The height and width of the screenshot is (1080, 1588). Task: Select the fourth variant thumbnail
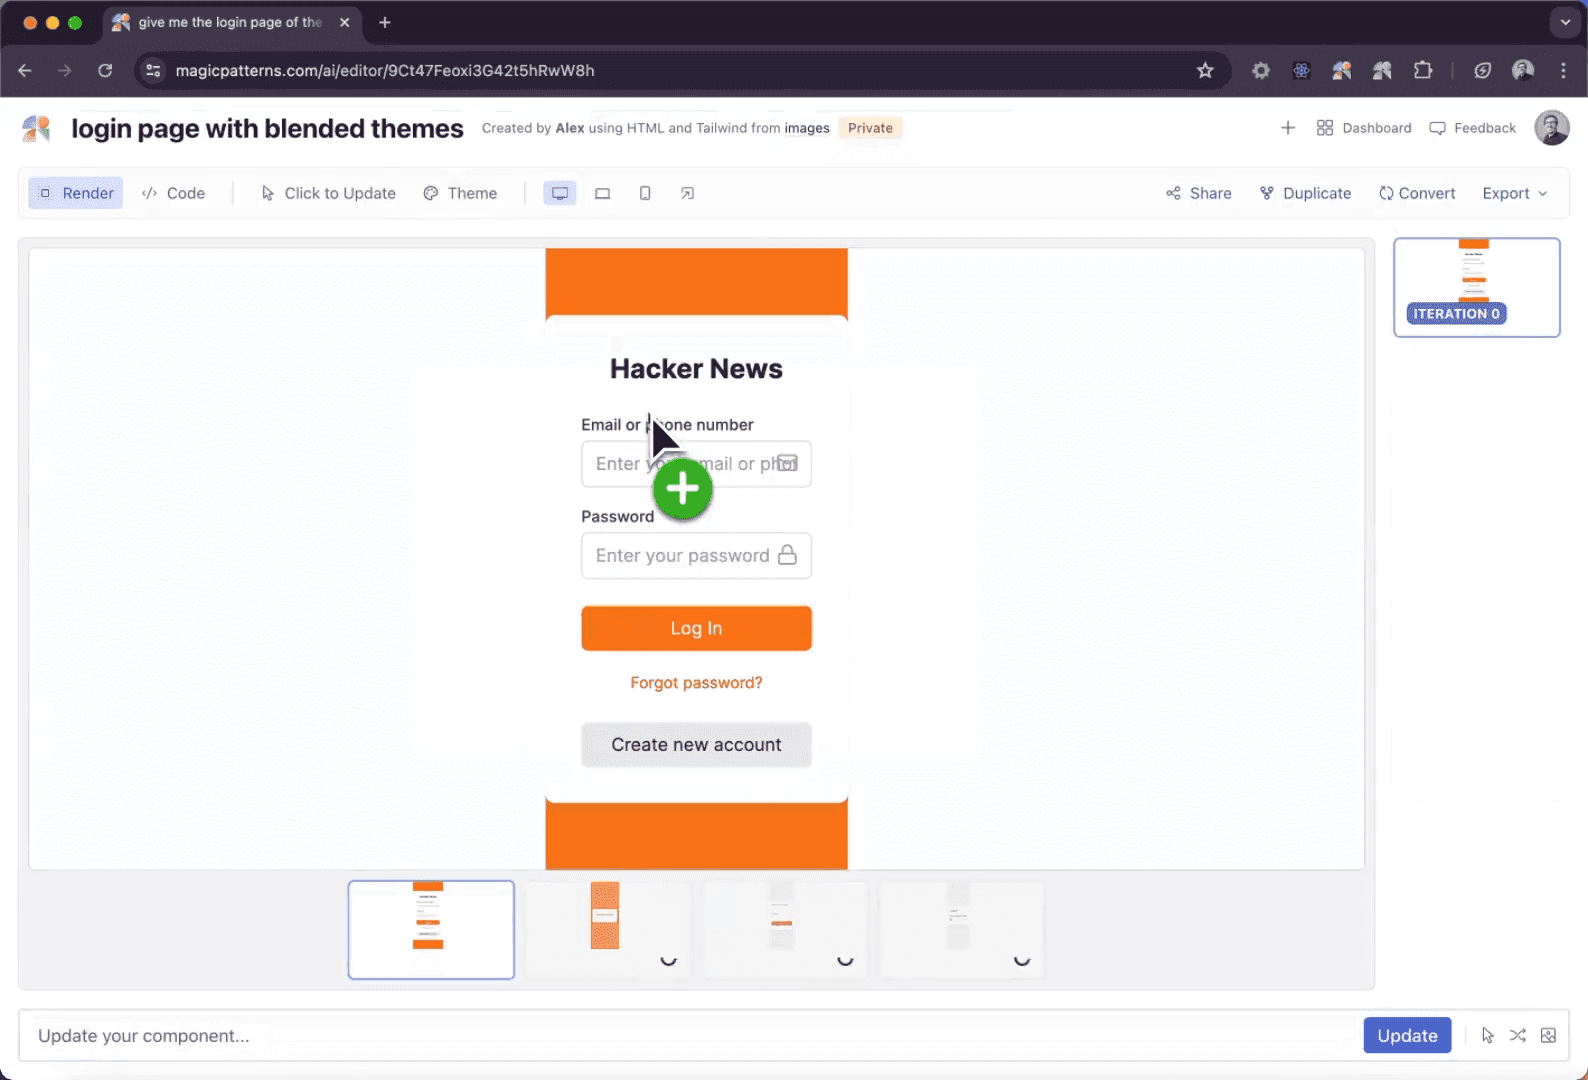962,929
